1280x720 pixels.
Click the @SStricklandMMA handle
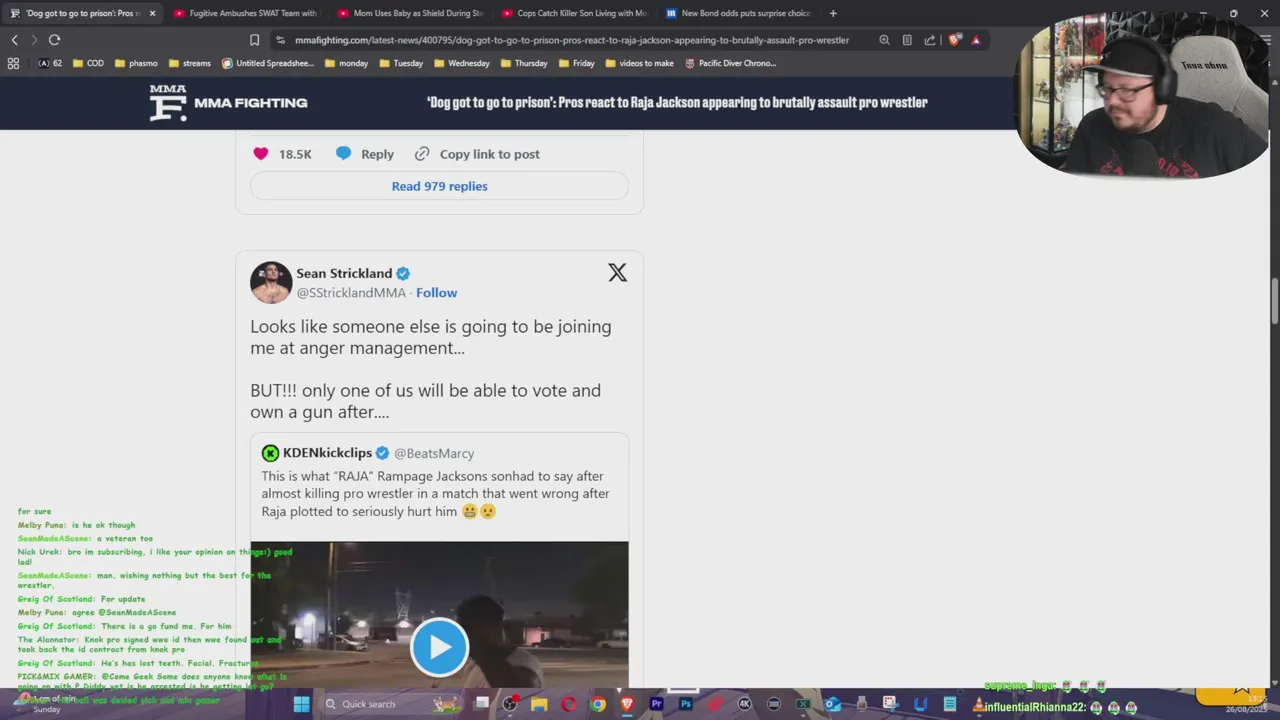[x=351, y=293]
